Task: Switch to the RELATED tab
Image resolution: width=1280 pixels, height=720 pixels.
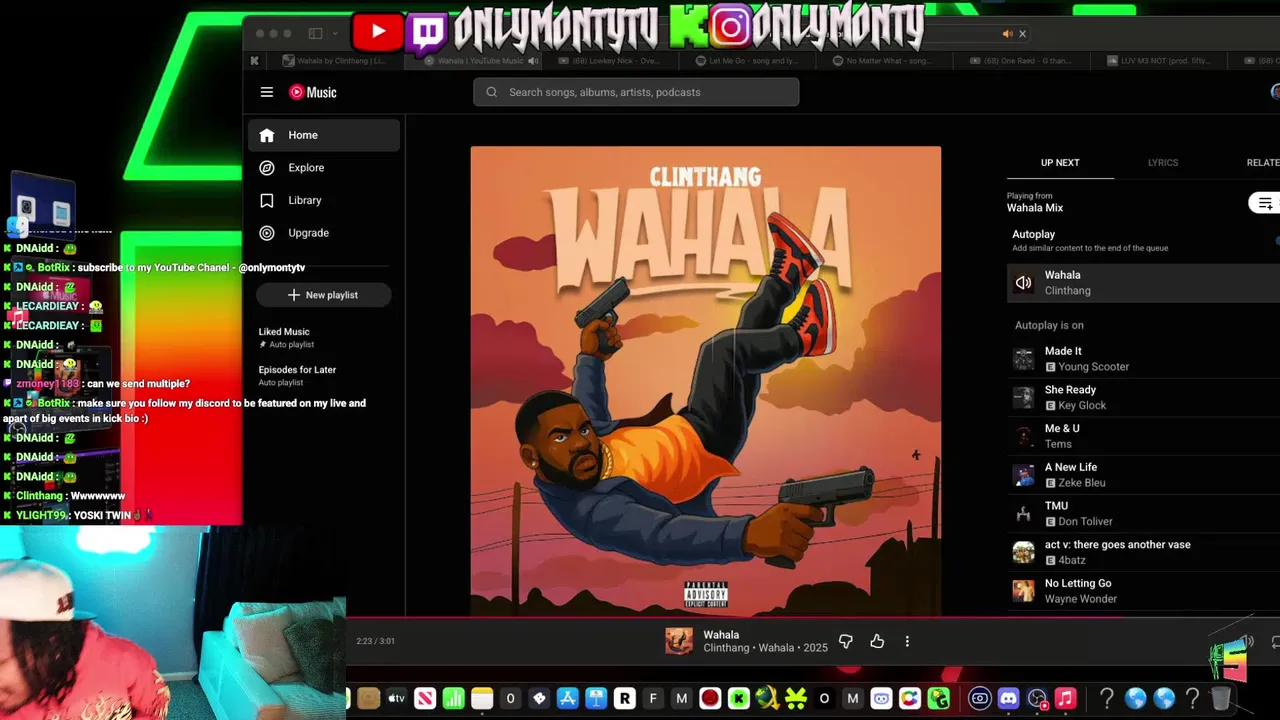Action: (x=1262, y=163)
